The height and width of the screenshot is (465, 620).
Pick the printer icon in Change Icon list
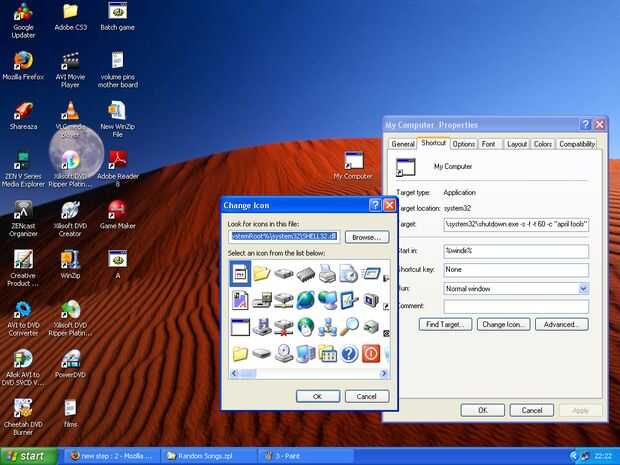(x=327, y=274)
